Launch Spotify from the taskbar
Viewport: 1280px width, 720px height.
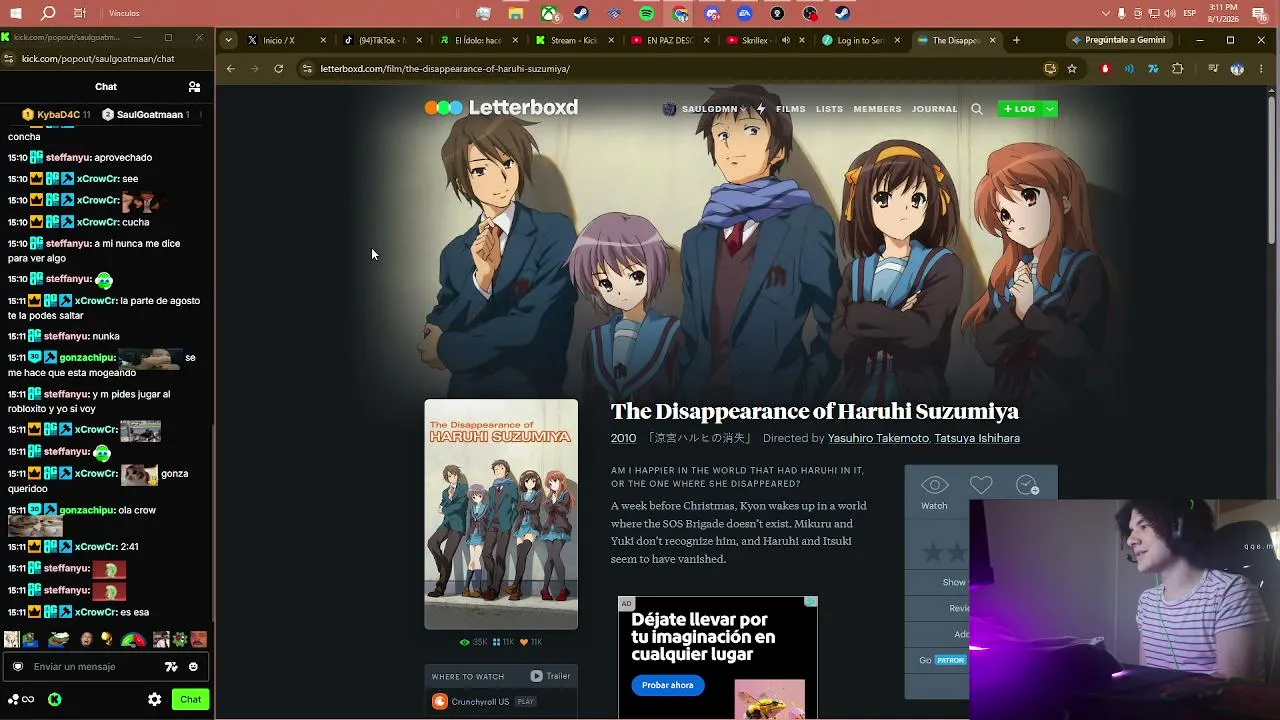646,14
